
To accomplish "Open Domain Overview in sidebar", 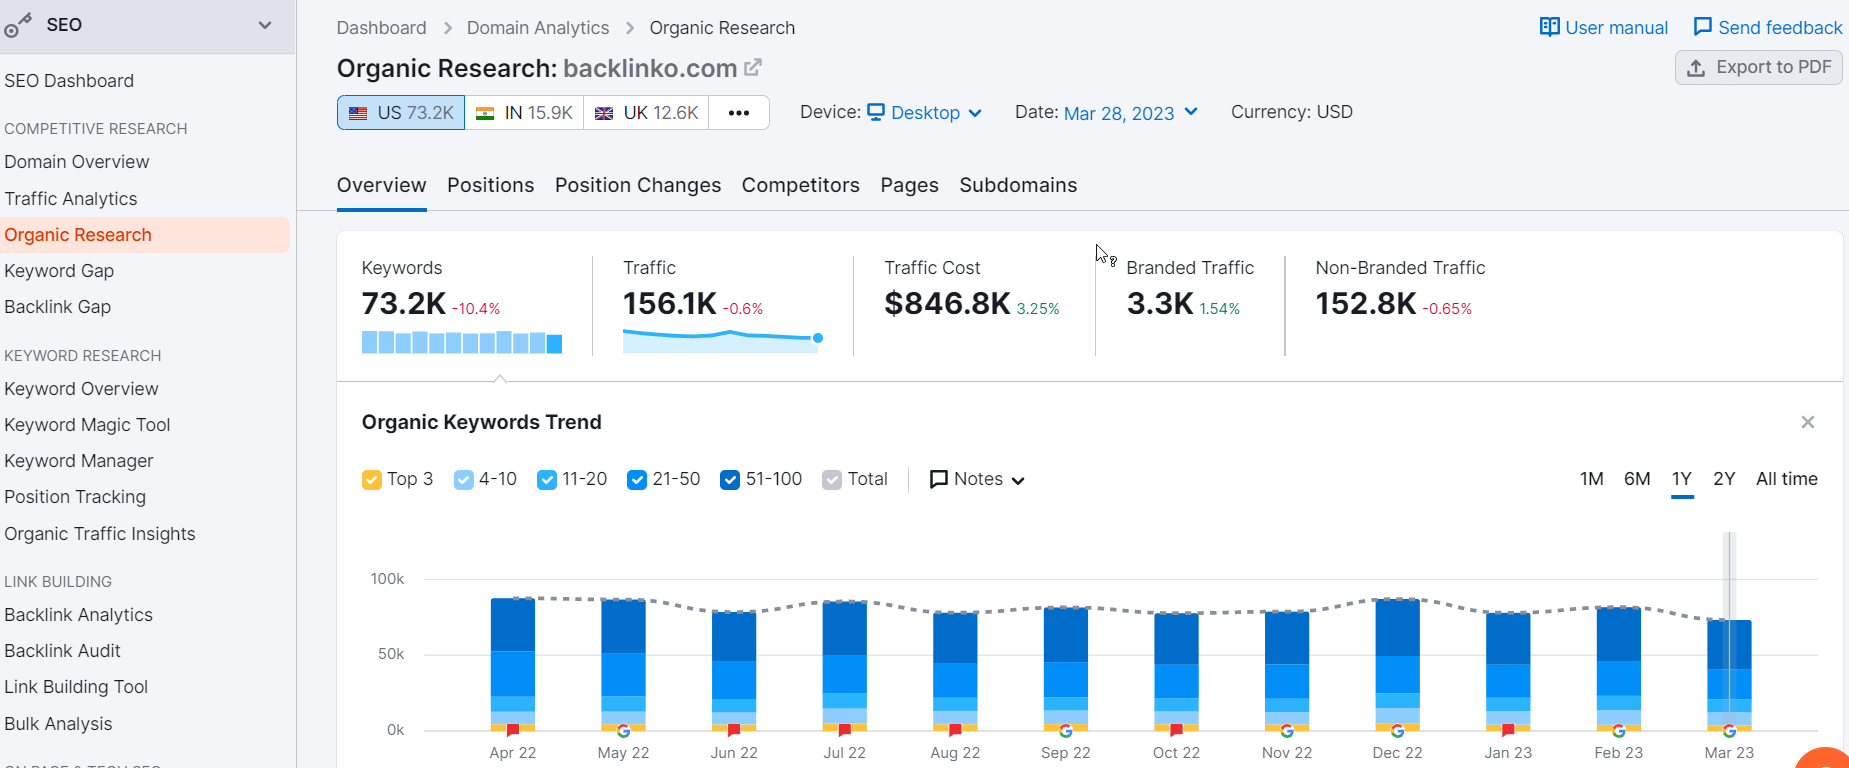I will (x=77, y=162).
